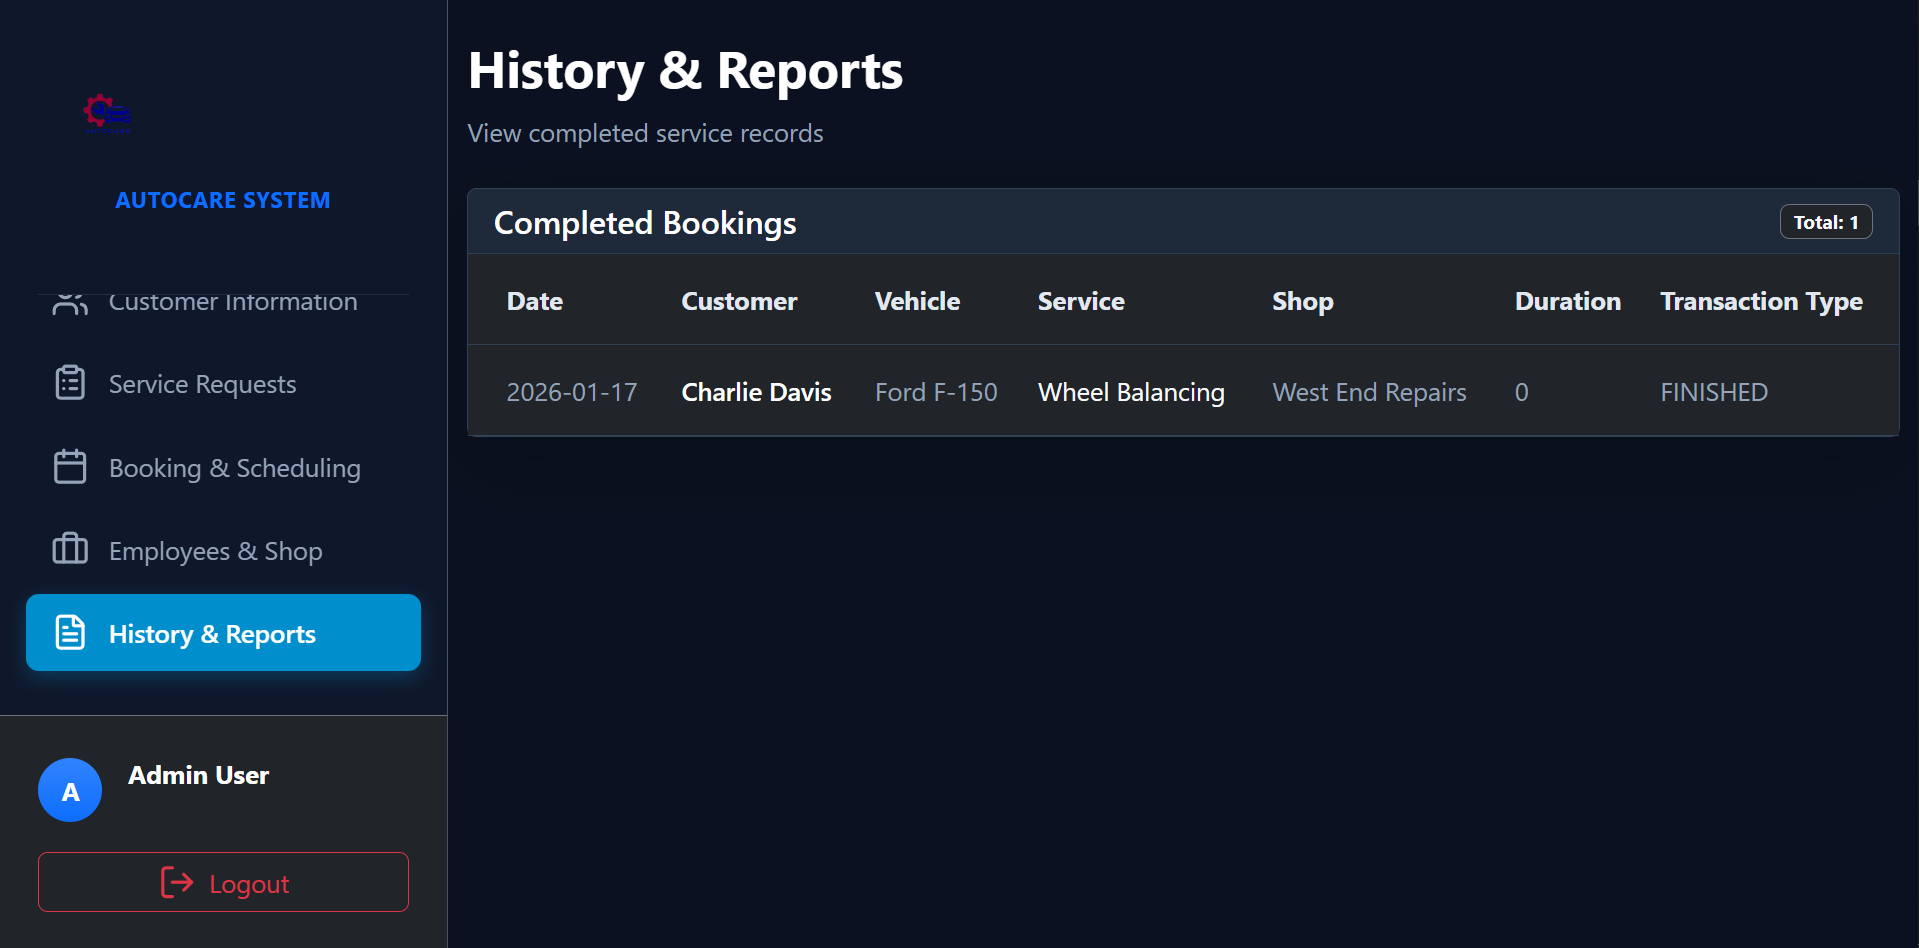Screen dimensions: 1919x948
Task: Click the Booking & Scheduling calendar icon
Action: click(70, 467)
